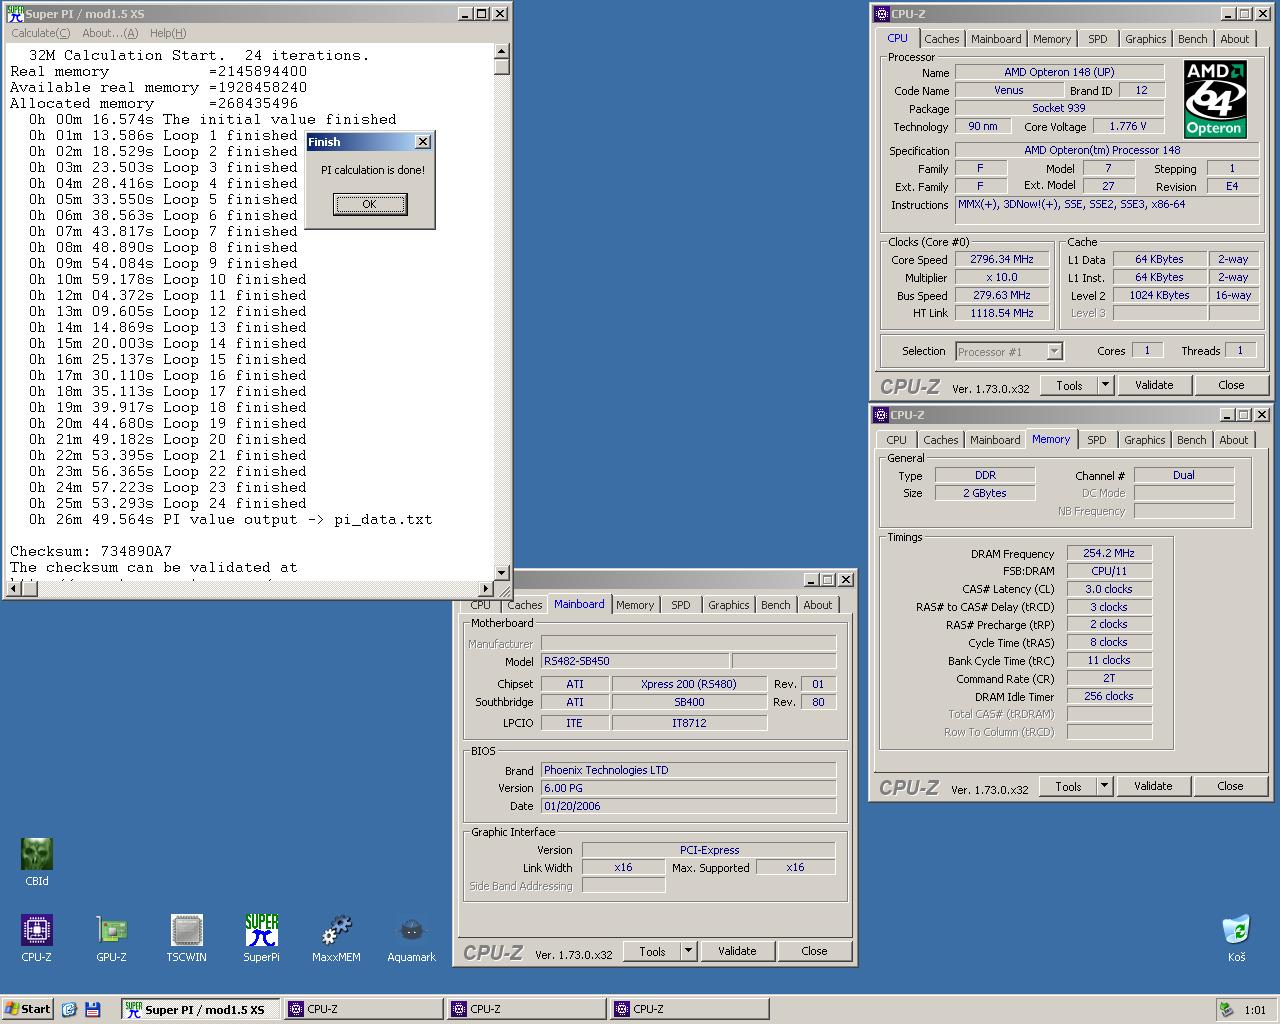Image resolution: width=1280 pixels, height=1024 pixels.
Task: Expand Tools dropdown arrow in Memory window
Action: 1104,786
